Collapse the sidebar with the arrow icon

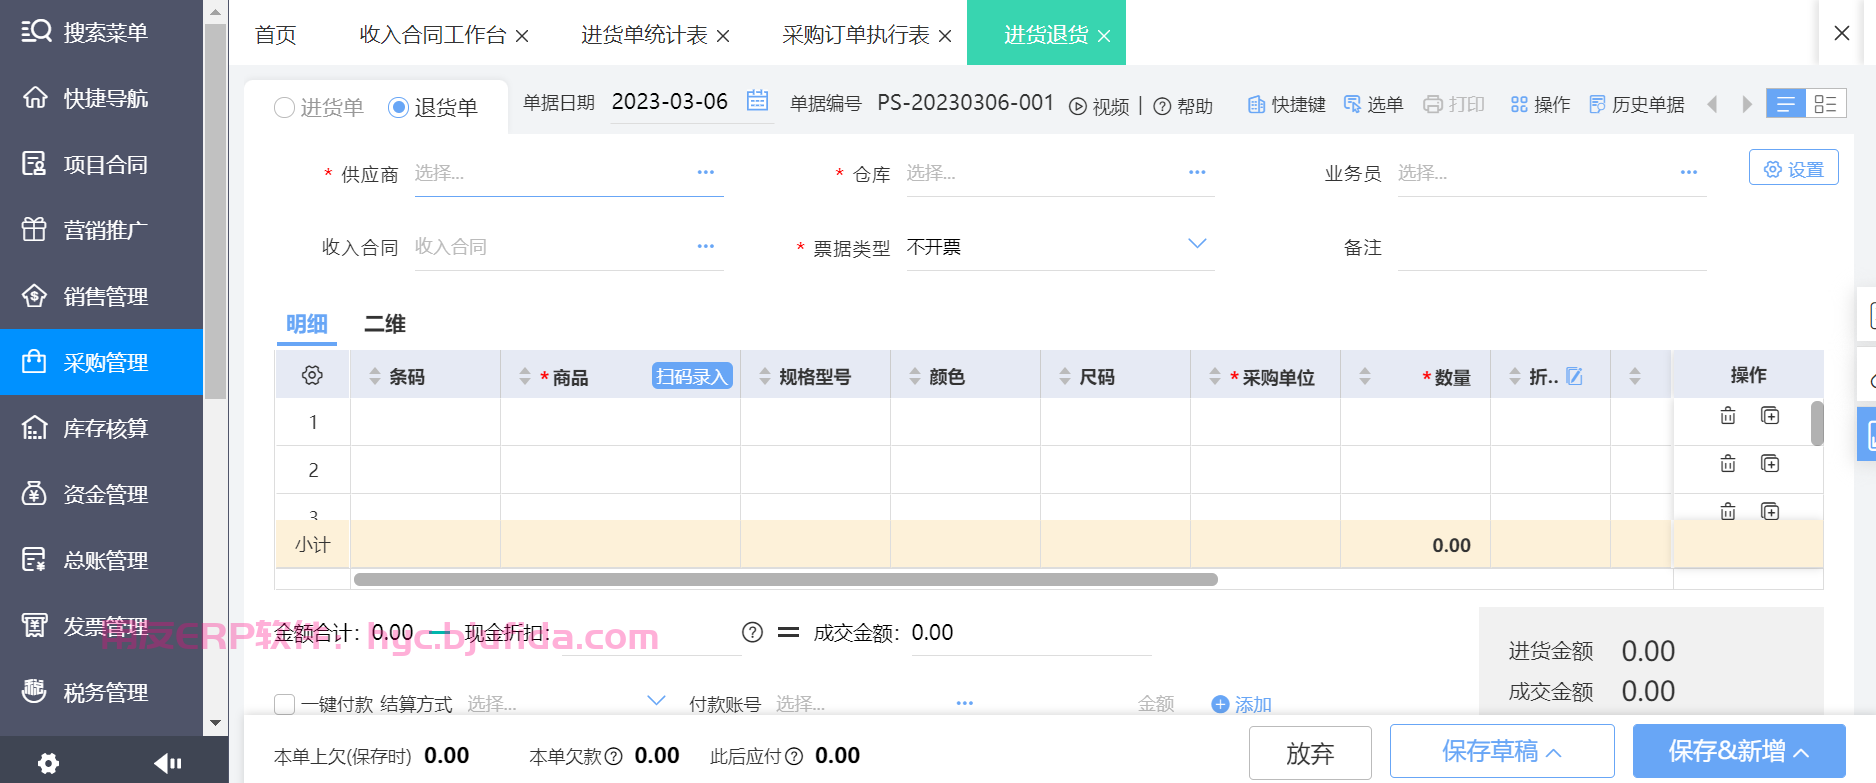167,764
